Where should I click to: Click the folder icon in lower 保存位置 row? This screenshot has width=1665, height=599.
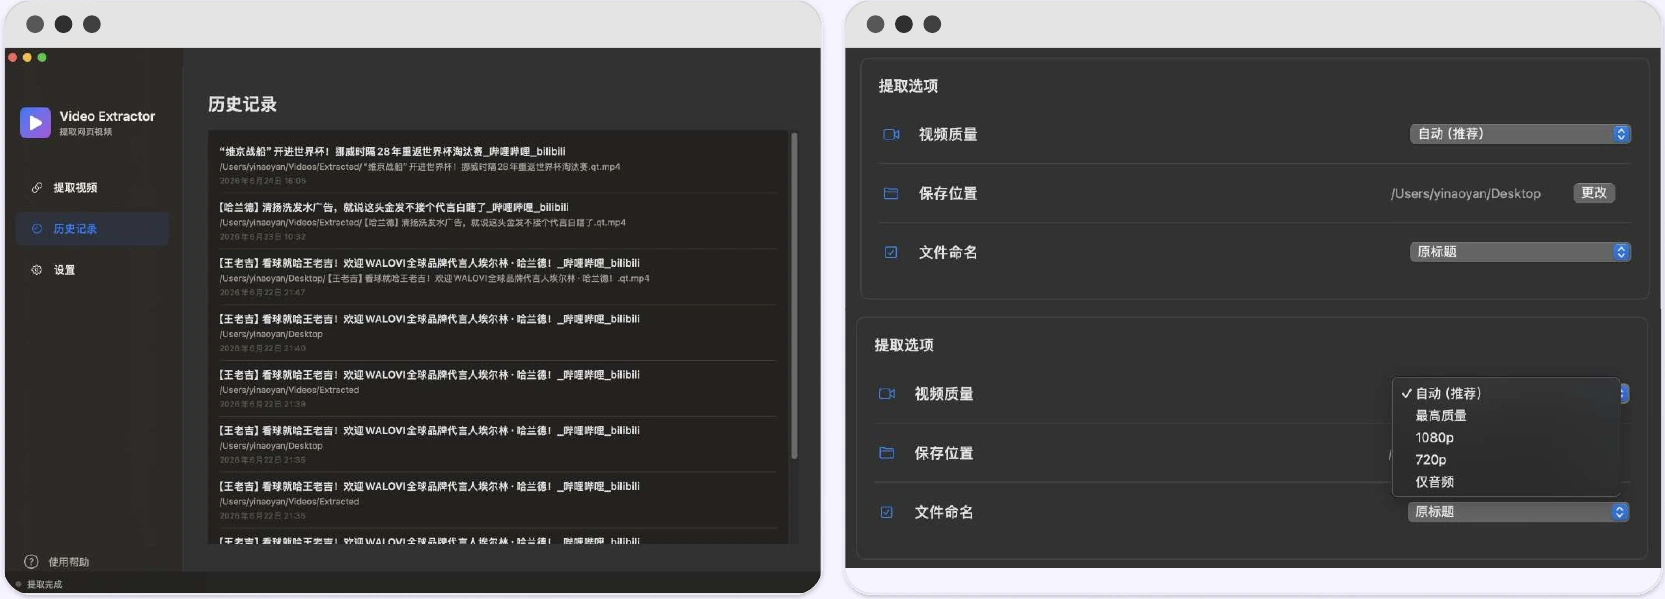pyautogui.click(x=887, y=453)
